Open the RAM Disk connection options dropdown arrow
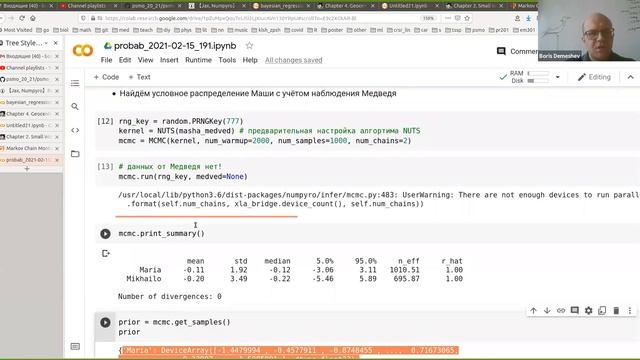Screen dimensions: 640x360 click(x=558, y=77)
